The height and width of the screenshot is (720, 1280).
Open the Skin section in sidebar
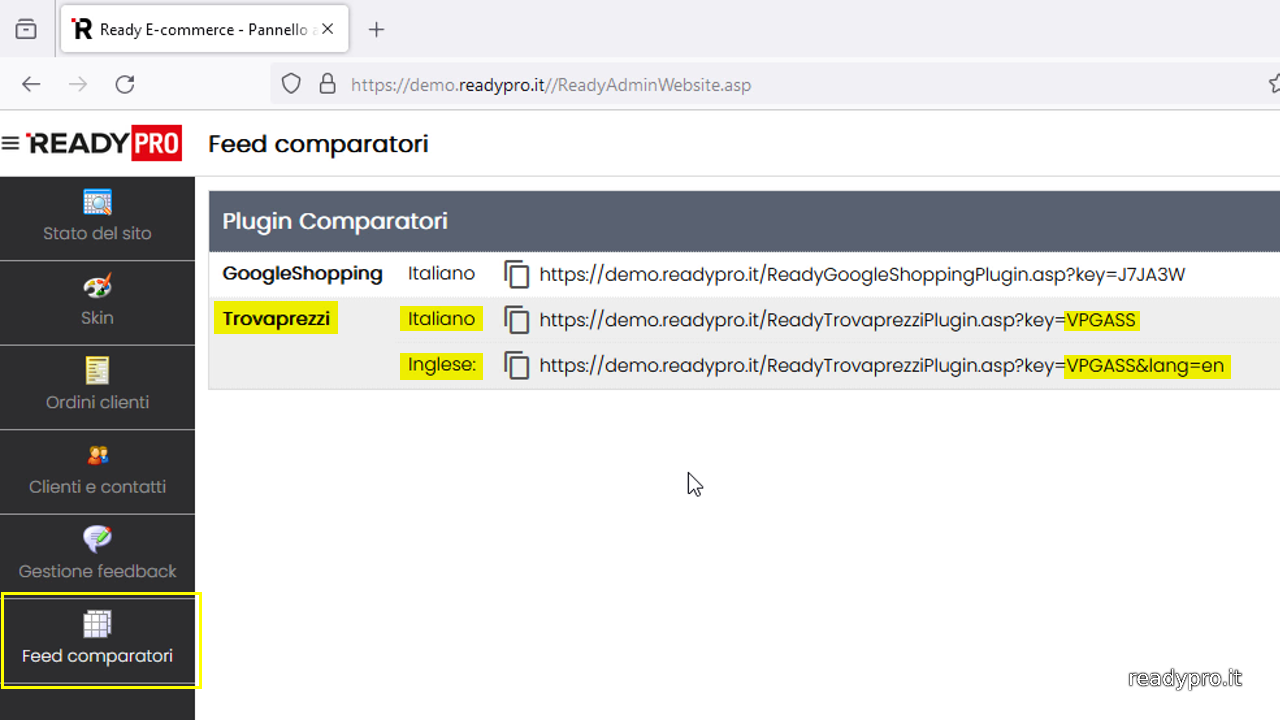(x=97, y=303)
